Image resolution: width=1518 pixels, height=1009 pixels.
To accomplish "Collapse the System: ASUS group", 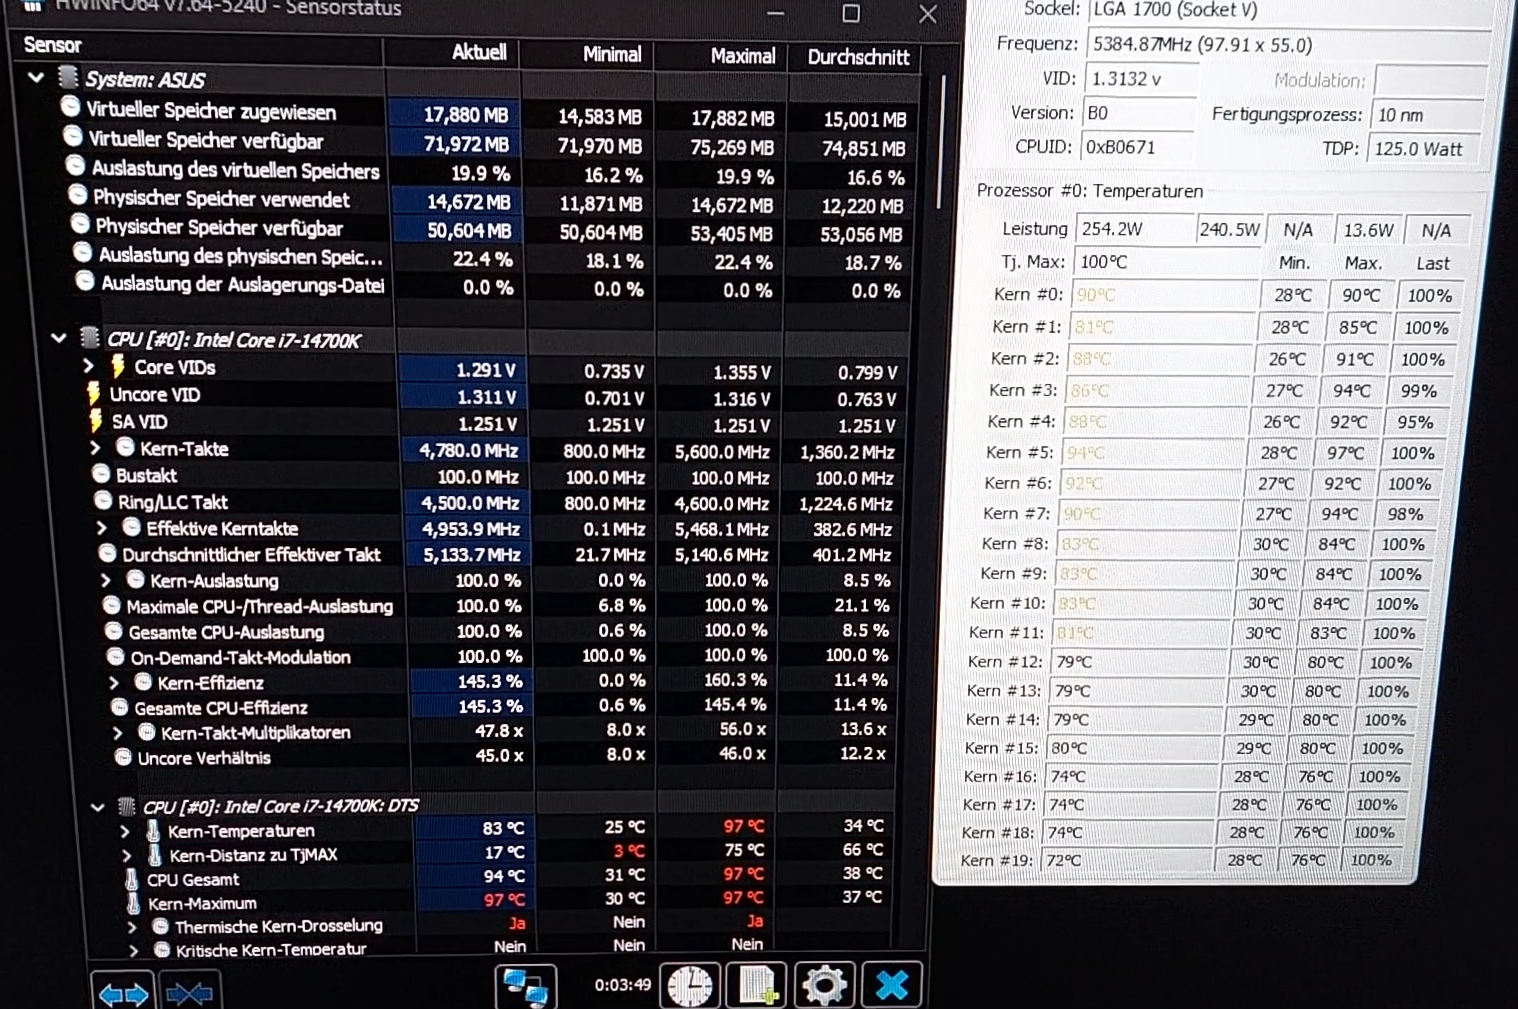I will tap(36, 77).
